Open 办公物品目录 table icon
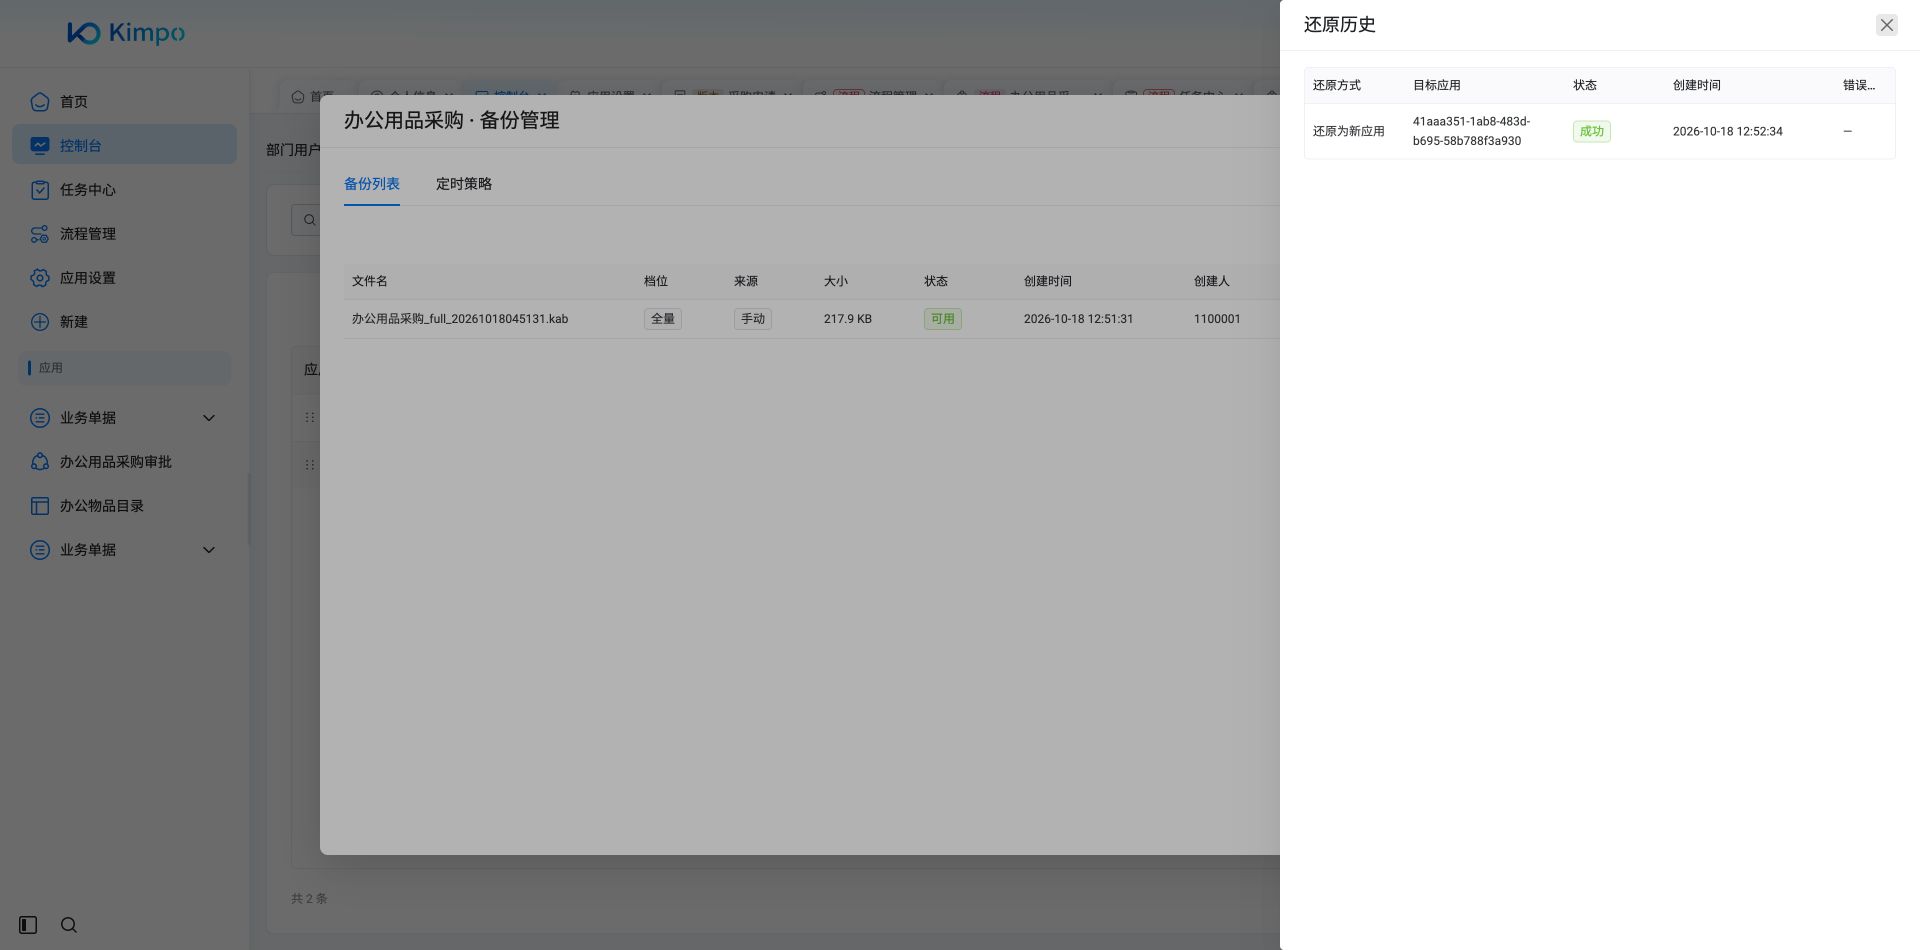 (40, 505)
